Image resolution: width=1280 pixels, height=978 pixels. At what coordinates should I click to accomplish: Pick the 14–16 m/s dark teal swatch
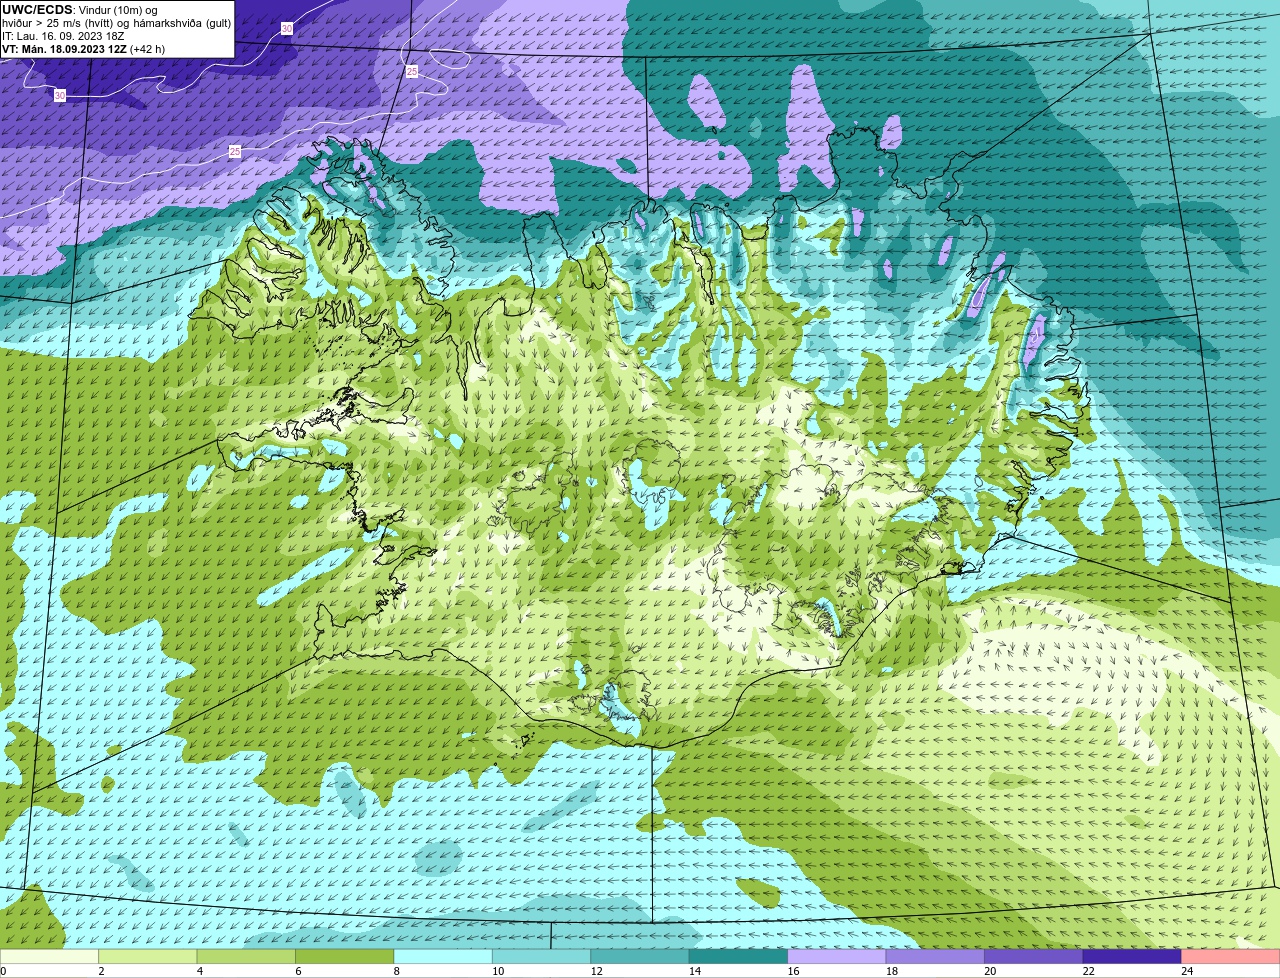(x=738, y=957)
